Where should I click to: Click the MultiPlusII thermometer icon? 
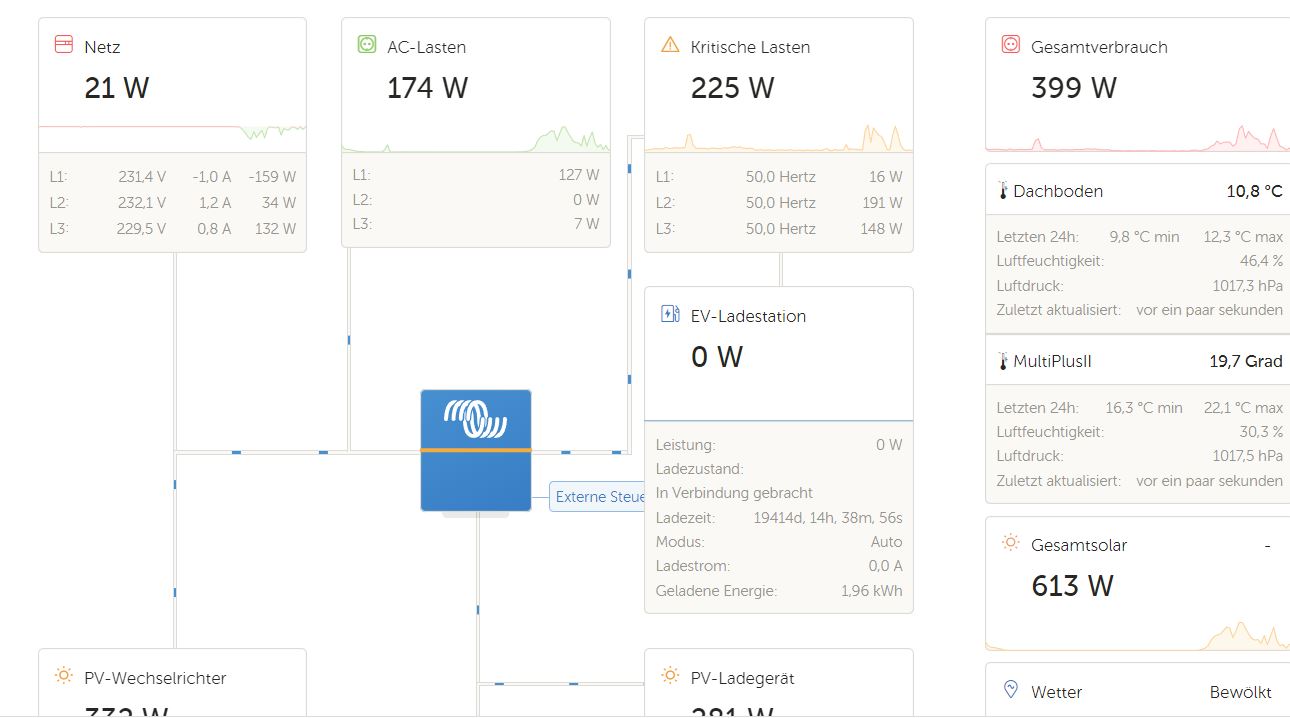(x=1003, y=361)
